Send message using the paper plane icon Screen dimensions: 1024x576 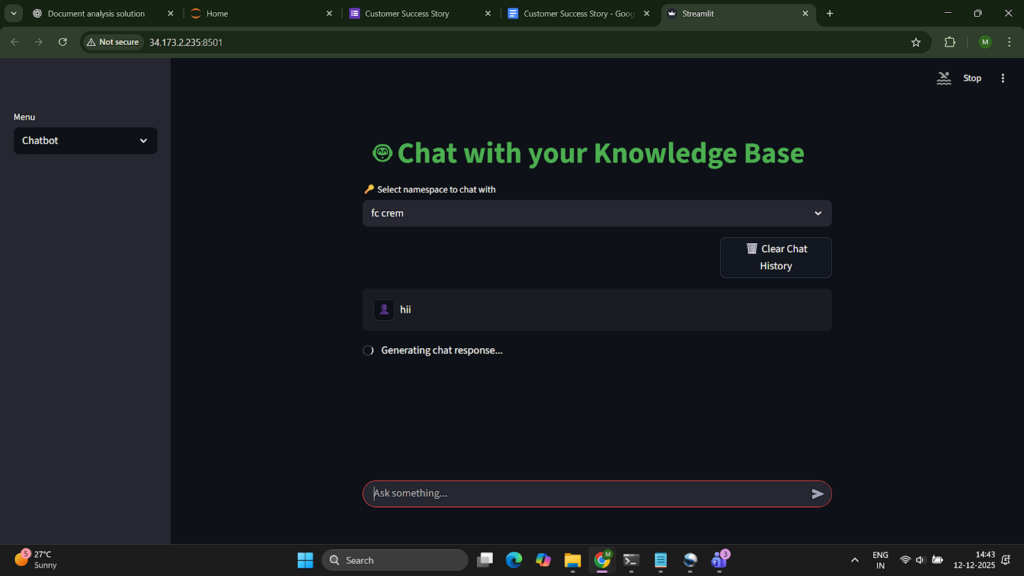[817, 494]
